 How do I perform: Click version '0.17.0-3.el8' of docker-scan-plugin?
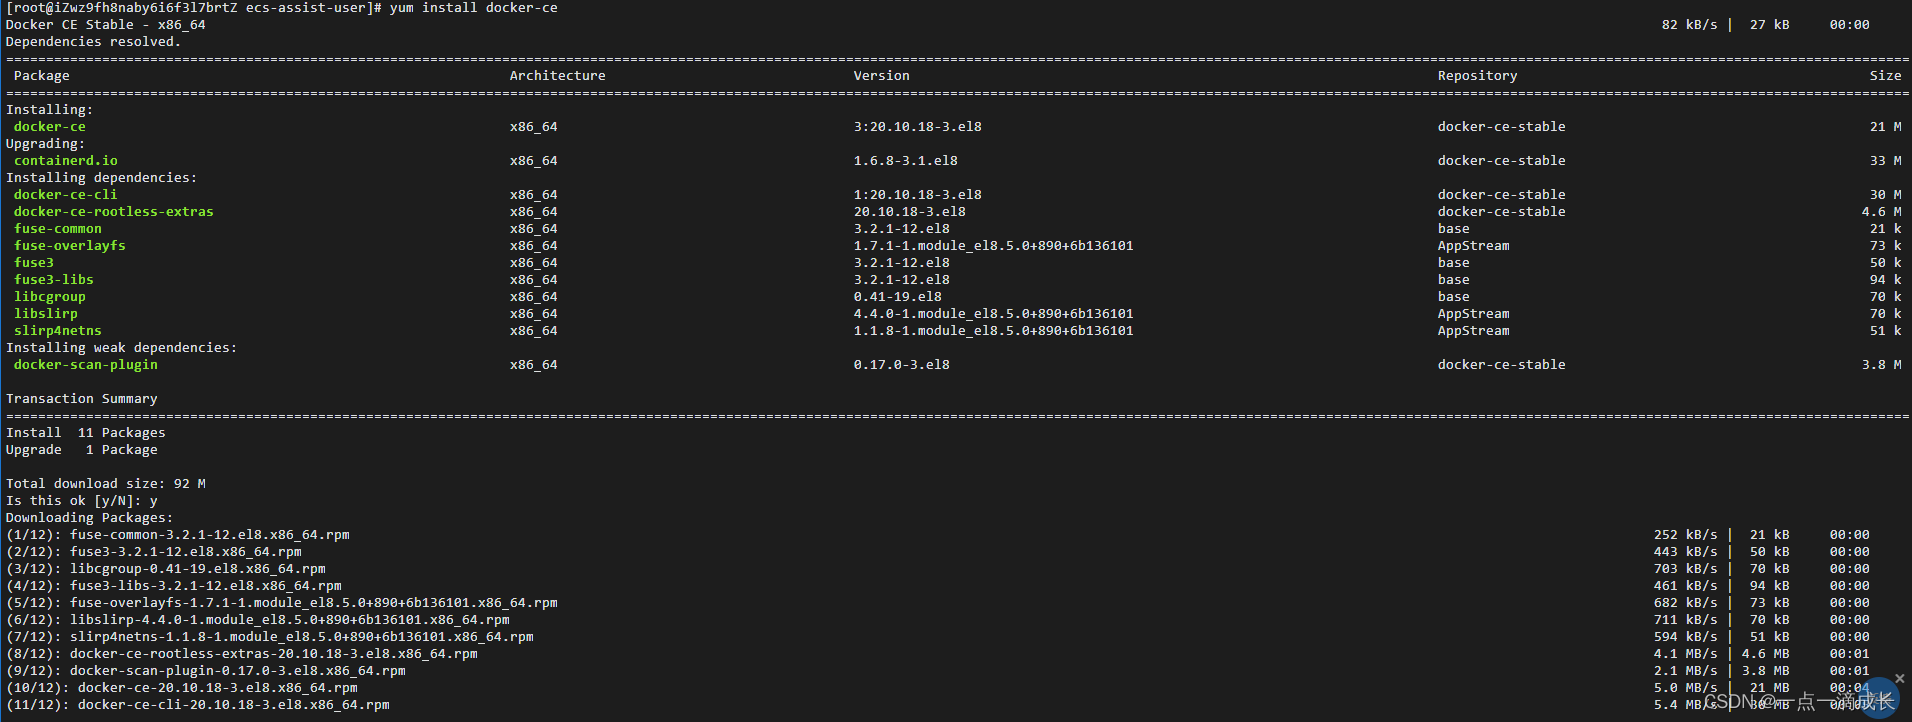pyautogui.click(x=902, y=365)
